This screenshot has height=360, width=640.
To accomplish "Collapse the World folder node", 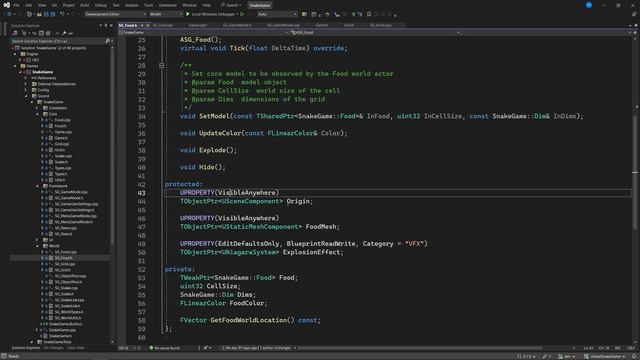I will pos(37,246).
